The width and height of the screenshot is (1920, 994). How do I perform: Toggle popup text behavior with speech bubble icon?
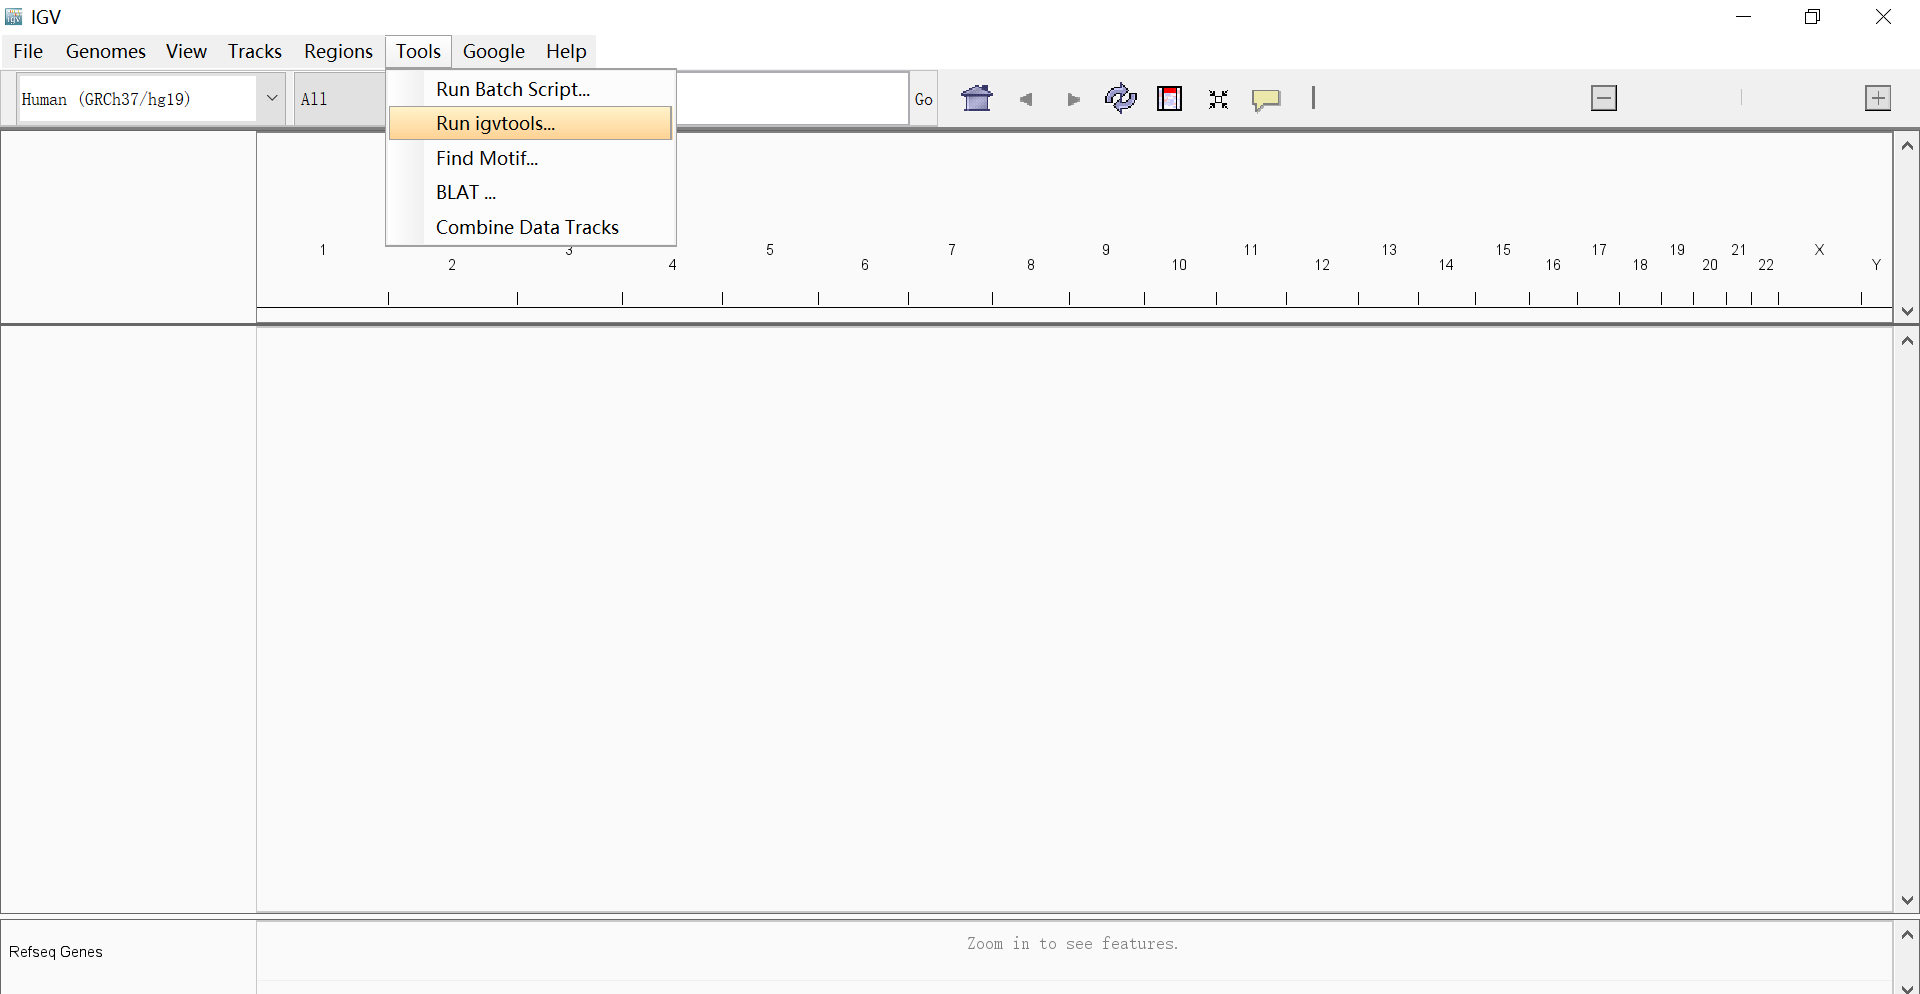pyautogui.click(x=1266, y=99)
